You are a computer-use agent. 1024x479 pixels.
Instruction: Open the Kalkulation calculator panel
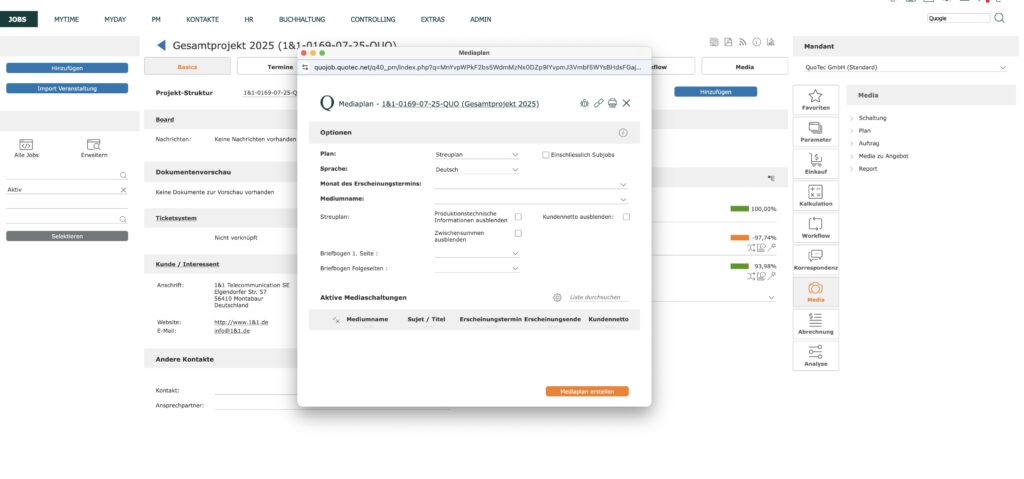point(815,194)
